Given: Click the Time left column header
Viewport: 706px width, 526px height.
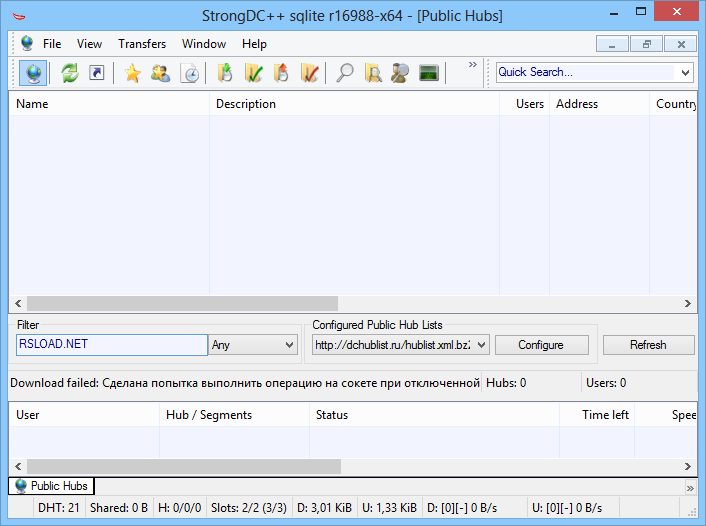Looking at the screenshot, I should coord(597,415).
